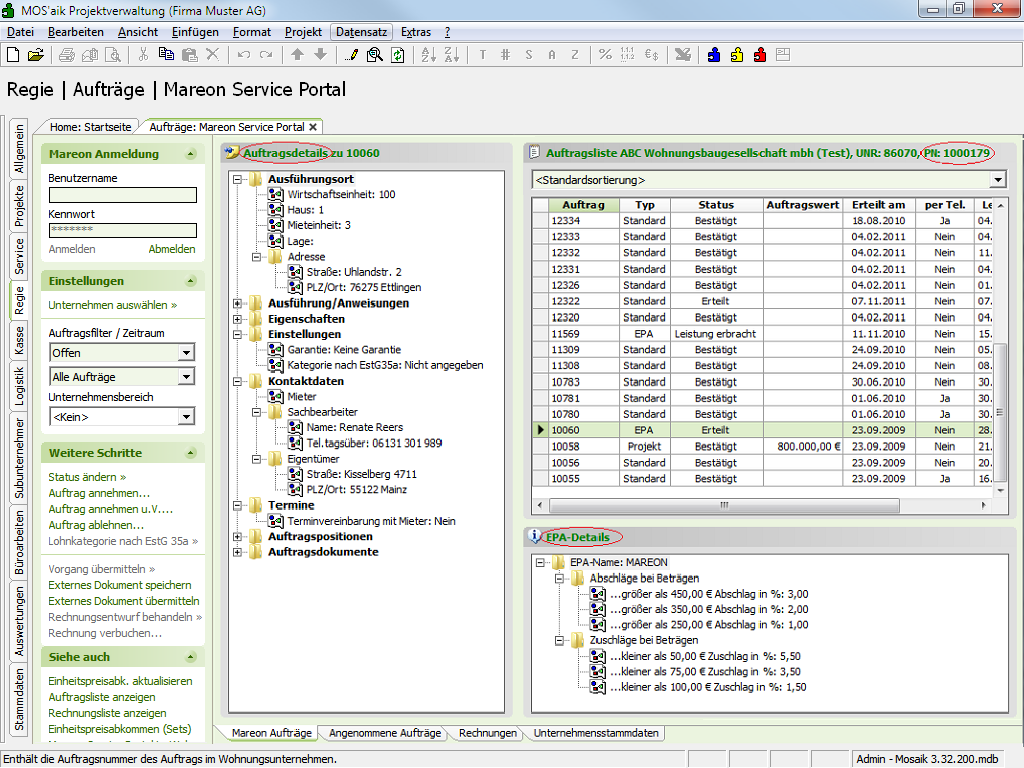Open the Datensatz menu
1024x768 pixels.
(362, 32)
